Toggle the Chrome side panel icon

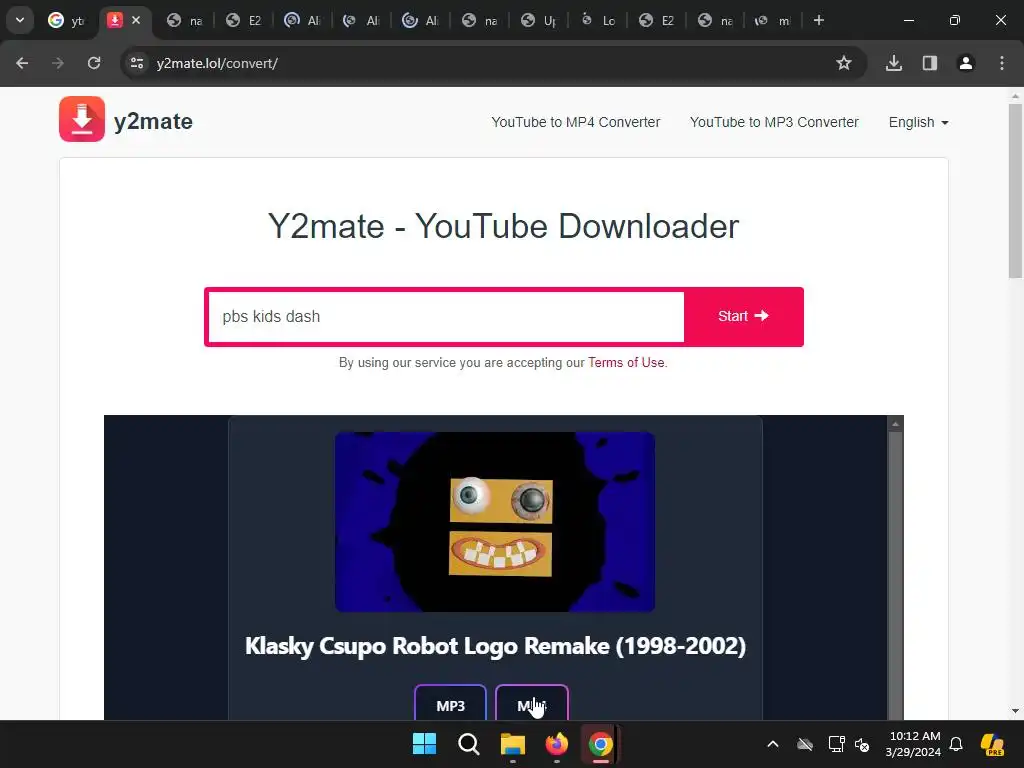point(929,63)
